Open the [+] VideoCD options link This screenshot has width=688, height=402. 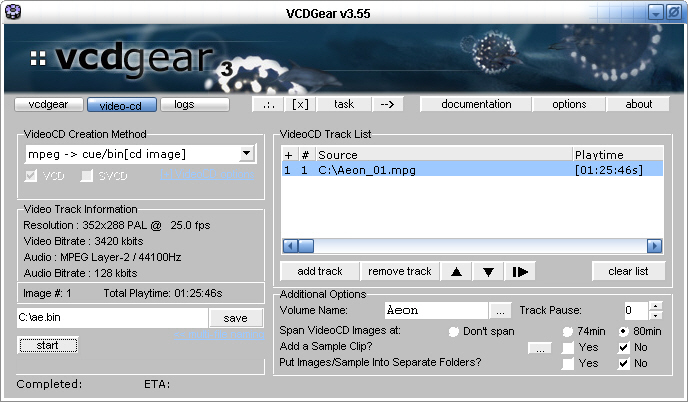[207, 174]
